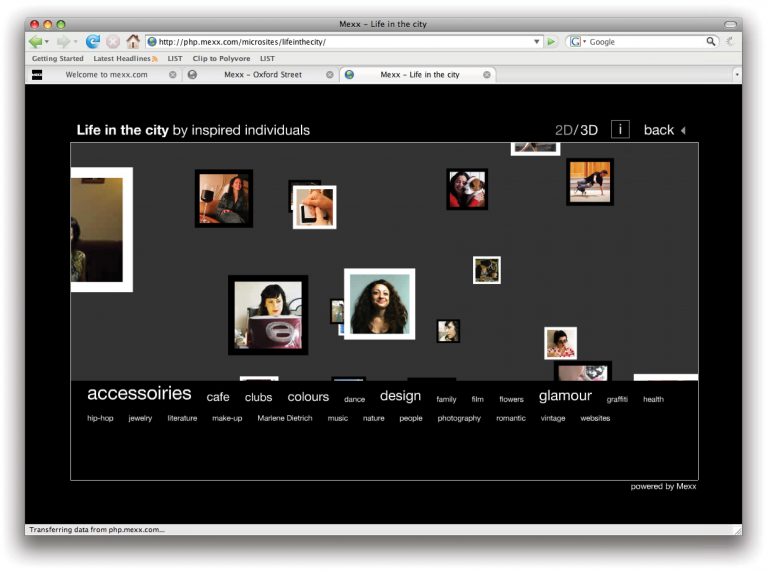This screenshot has width=768, height=572.
Task: Click inside the URL address field
Action: [340, 42]
